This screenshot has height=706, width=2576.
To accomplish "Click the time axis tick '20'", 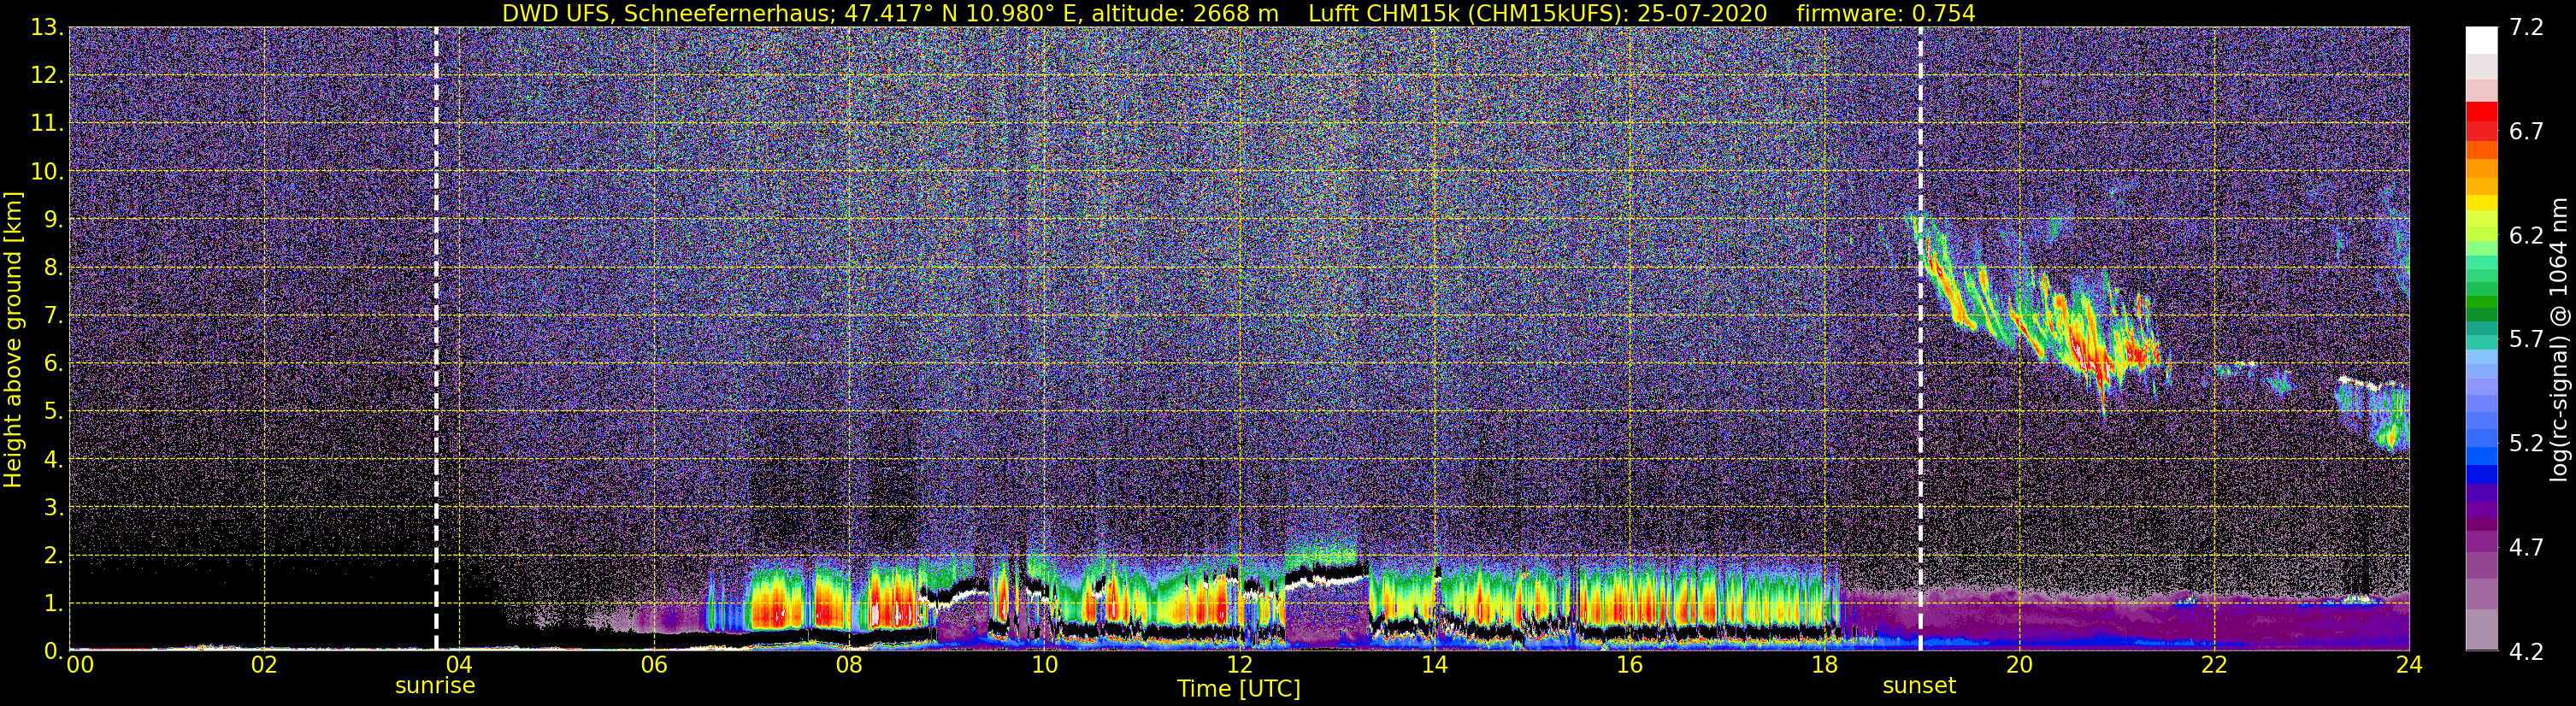I will click(2019, 665).
